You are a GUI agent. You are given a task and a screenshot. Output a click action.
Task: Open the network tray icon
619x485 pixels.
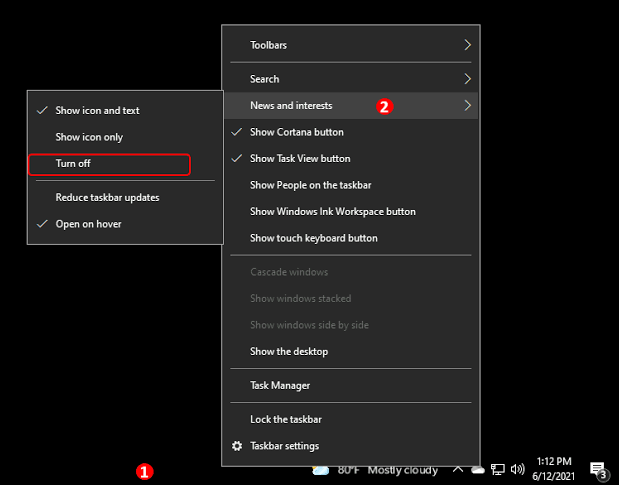497,469
